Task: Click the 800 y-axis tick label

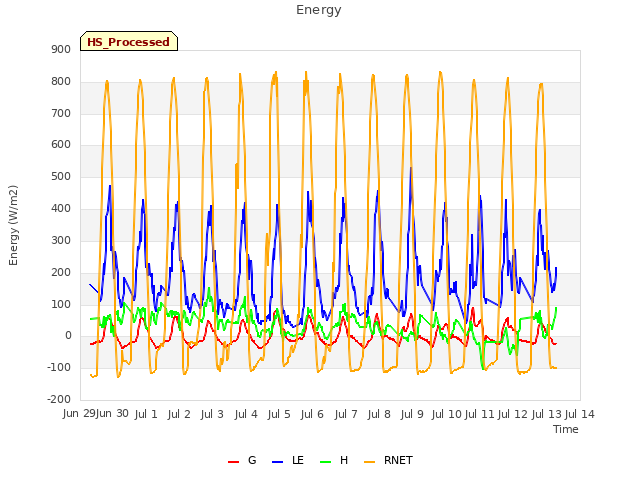Action: coord(61,82)
